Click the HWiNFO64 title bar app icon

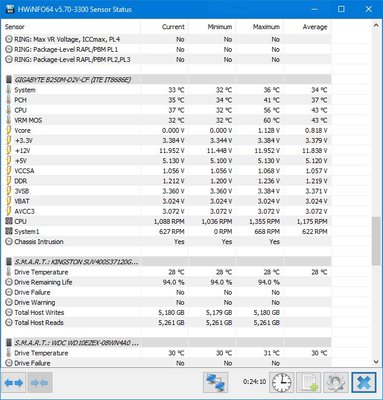point(9,9)
